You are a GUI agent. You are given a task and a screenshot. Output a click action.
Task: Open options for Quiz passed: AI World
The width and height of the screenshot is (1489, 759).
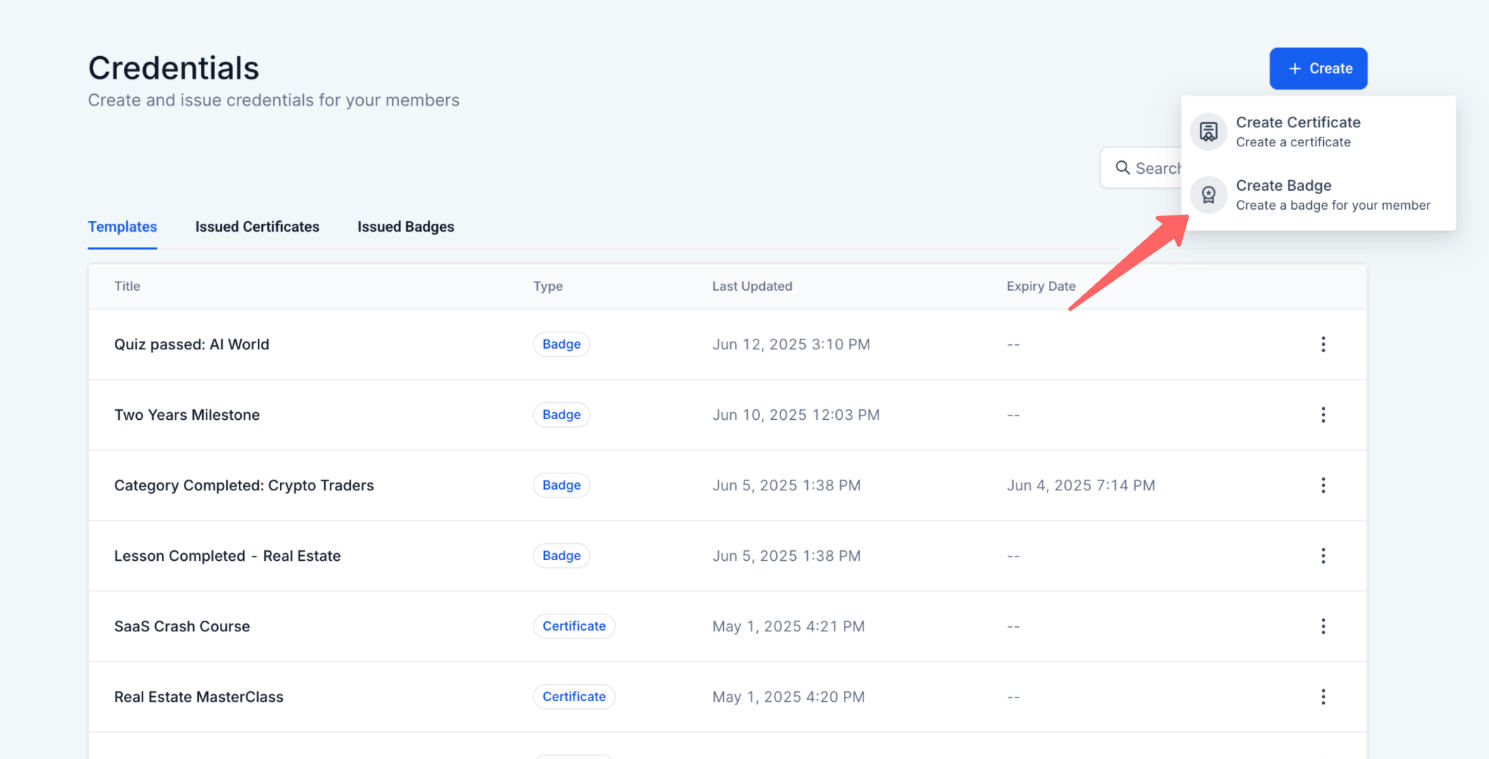pos(1323,344)
